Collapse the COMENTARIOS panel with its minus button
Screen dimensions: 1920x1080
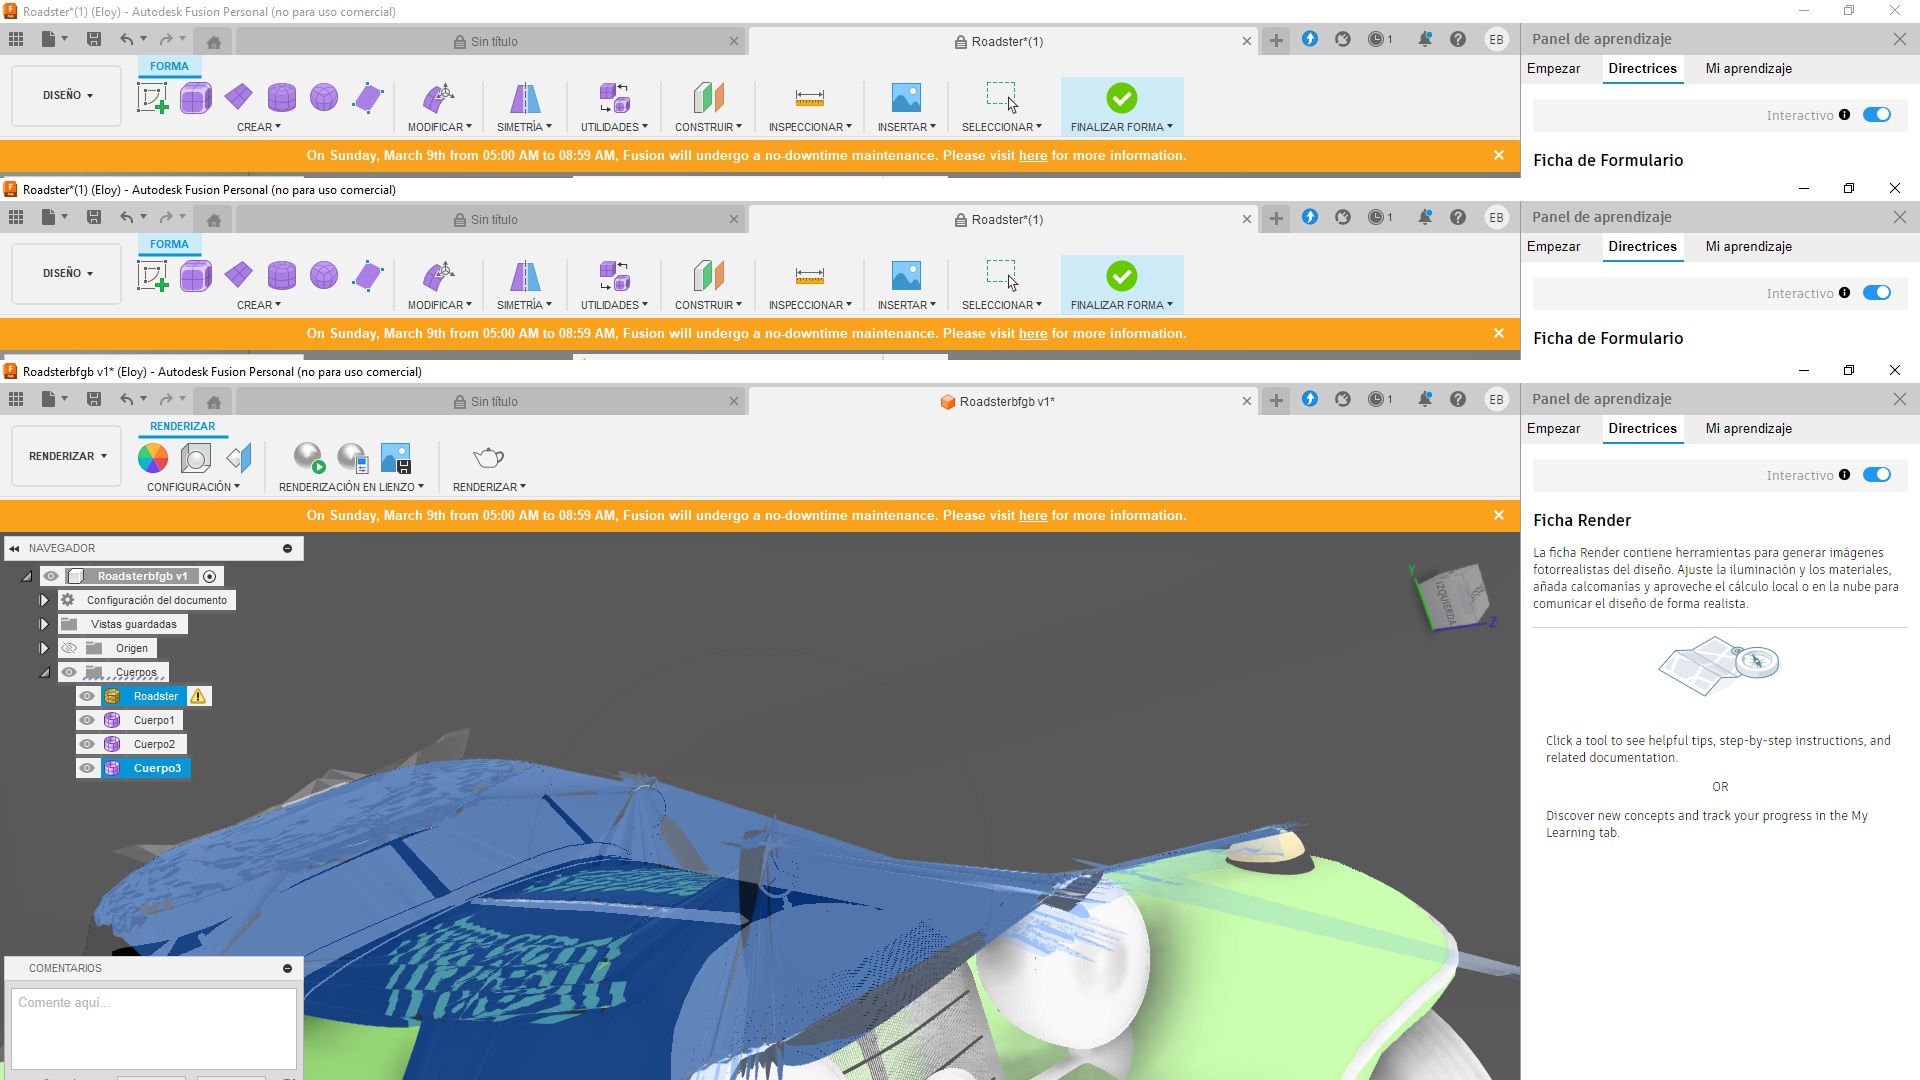pos(287,968)
